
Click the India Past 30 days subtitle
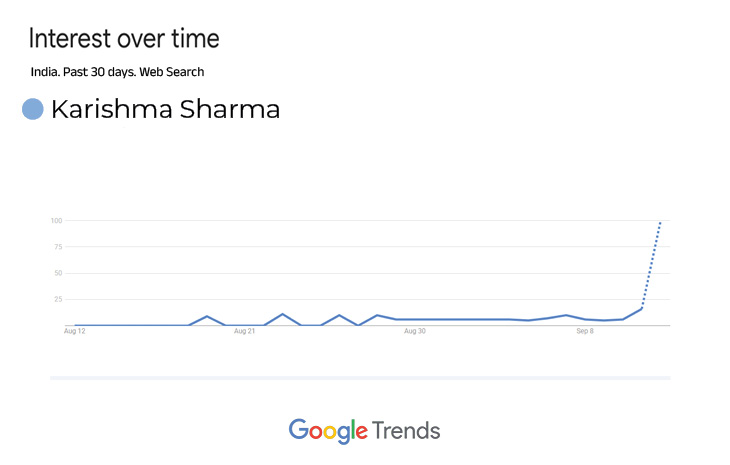click(117, 72)
